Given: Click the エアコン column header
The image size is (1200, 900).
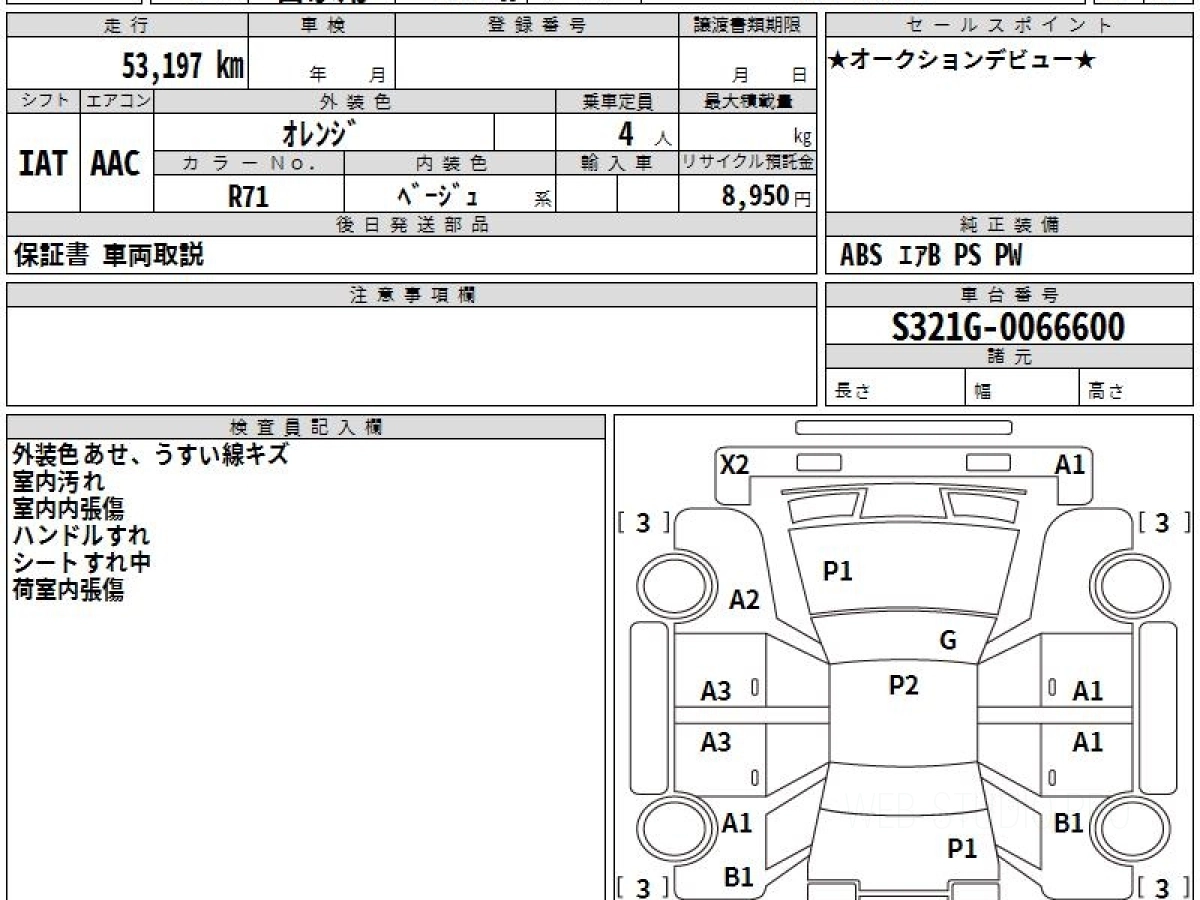Looking at the screenshot, I should pyautogui.click(x=117, y=101).
